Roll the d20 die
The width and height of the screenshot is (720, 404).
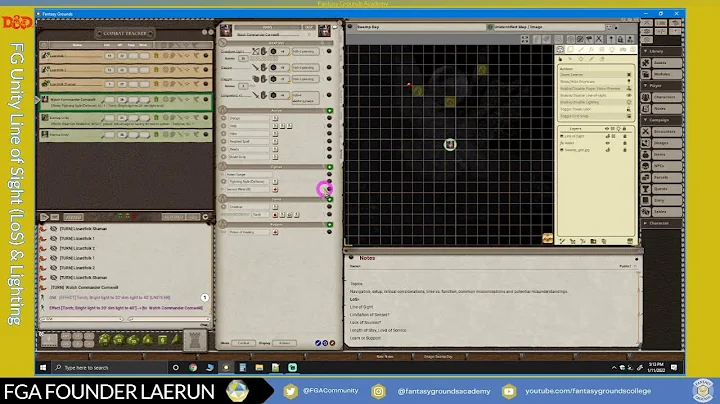104,340
